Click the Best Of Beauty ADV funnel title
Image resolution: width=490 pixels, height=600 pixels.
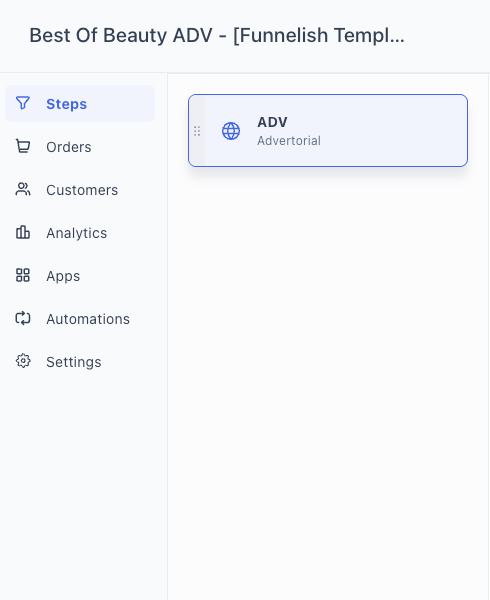(x=217, y=36)
